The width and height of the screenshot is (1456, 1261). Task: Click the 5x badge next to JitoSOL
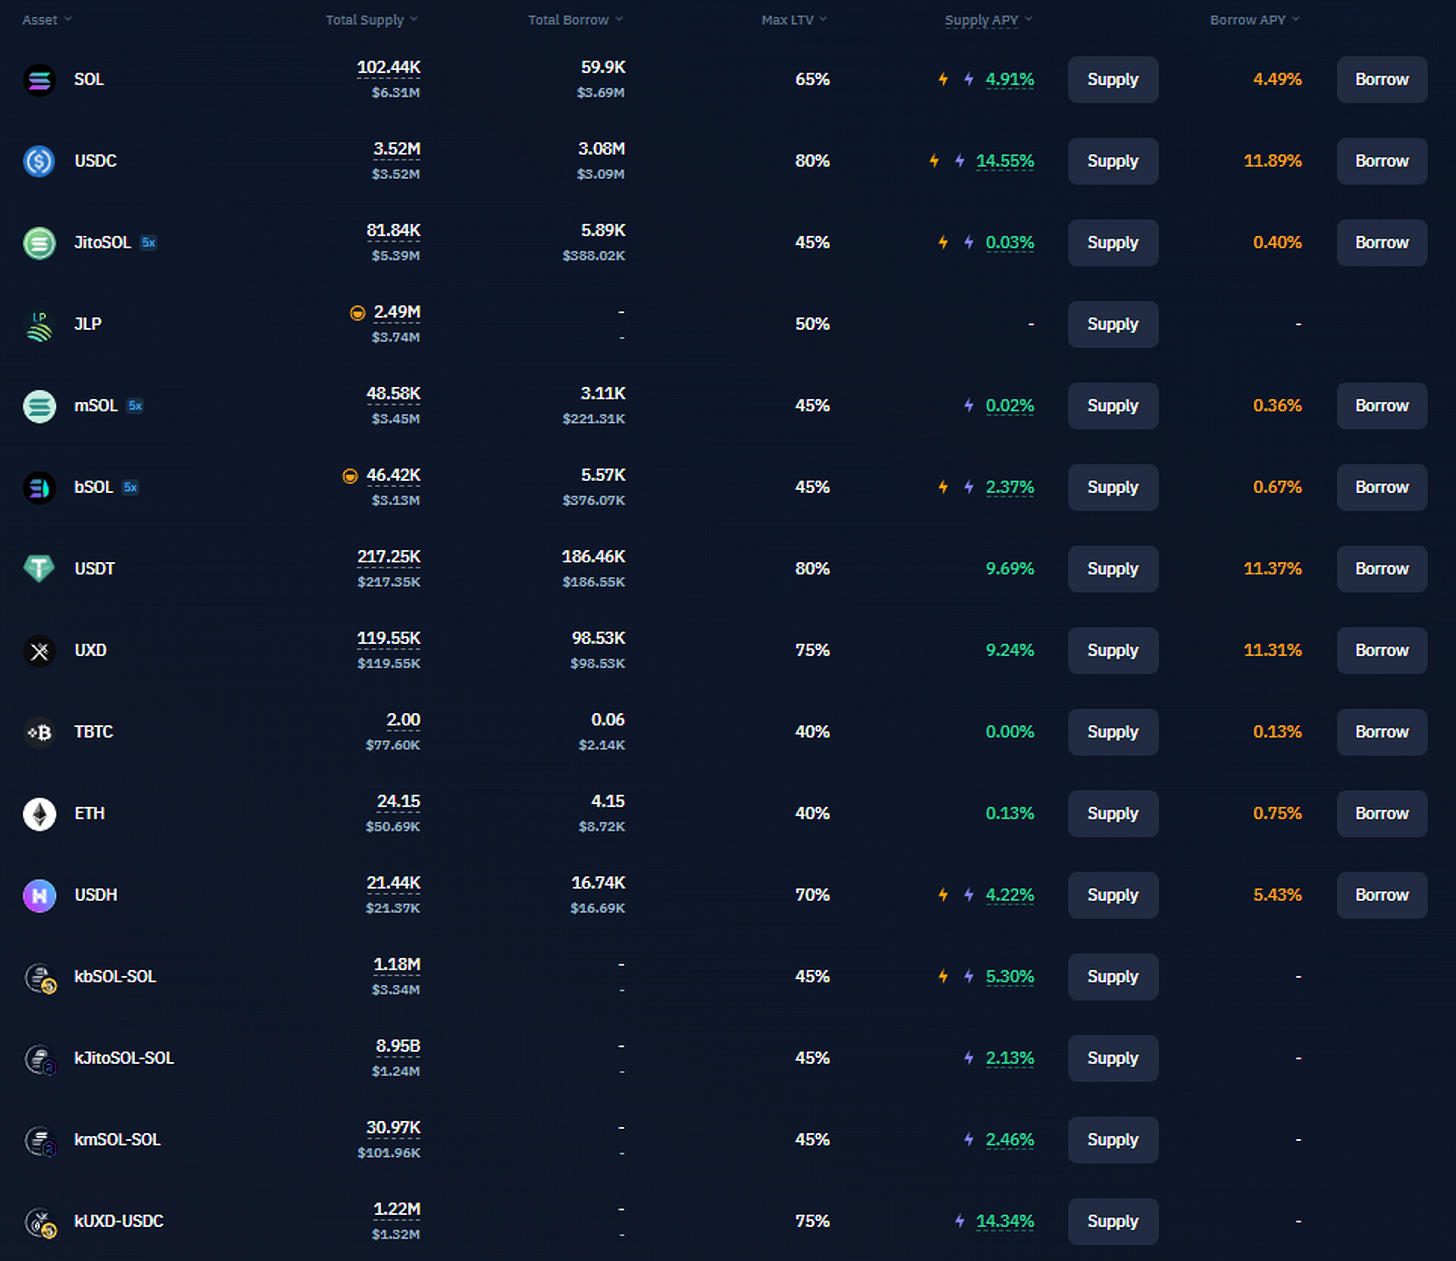pos(148,243)
